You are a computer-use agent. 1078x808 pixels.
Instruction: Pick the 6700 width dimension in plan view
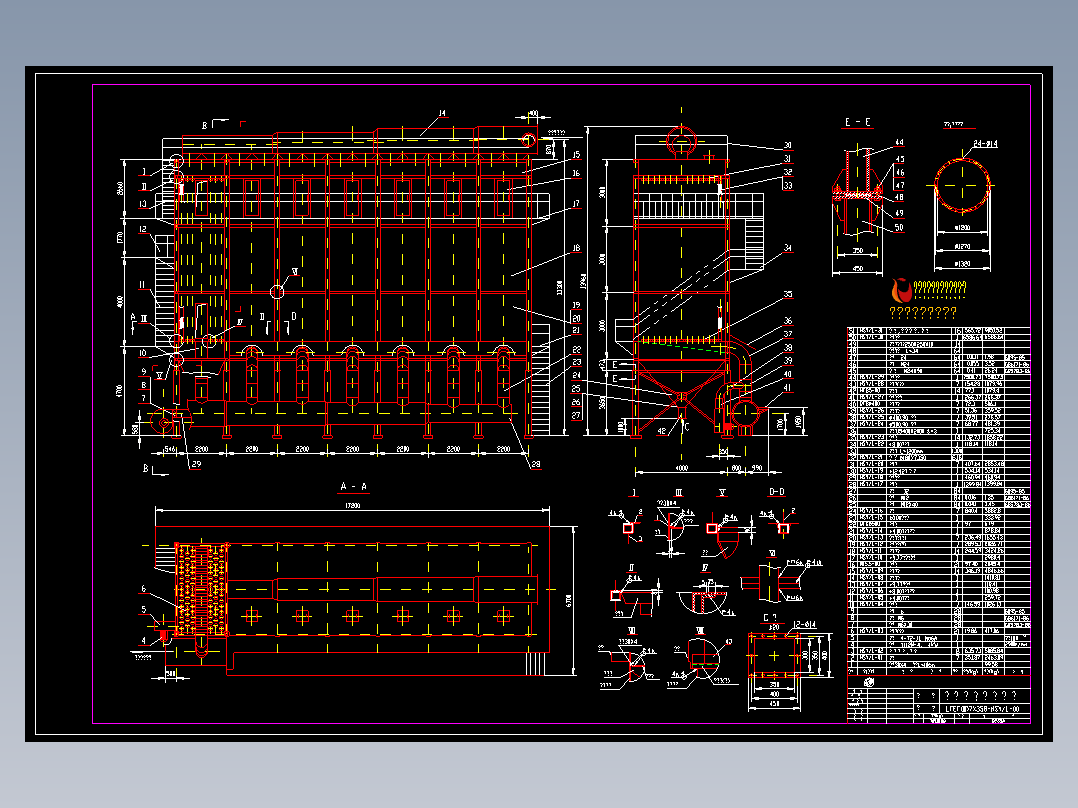pos(569,600)
